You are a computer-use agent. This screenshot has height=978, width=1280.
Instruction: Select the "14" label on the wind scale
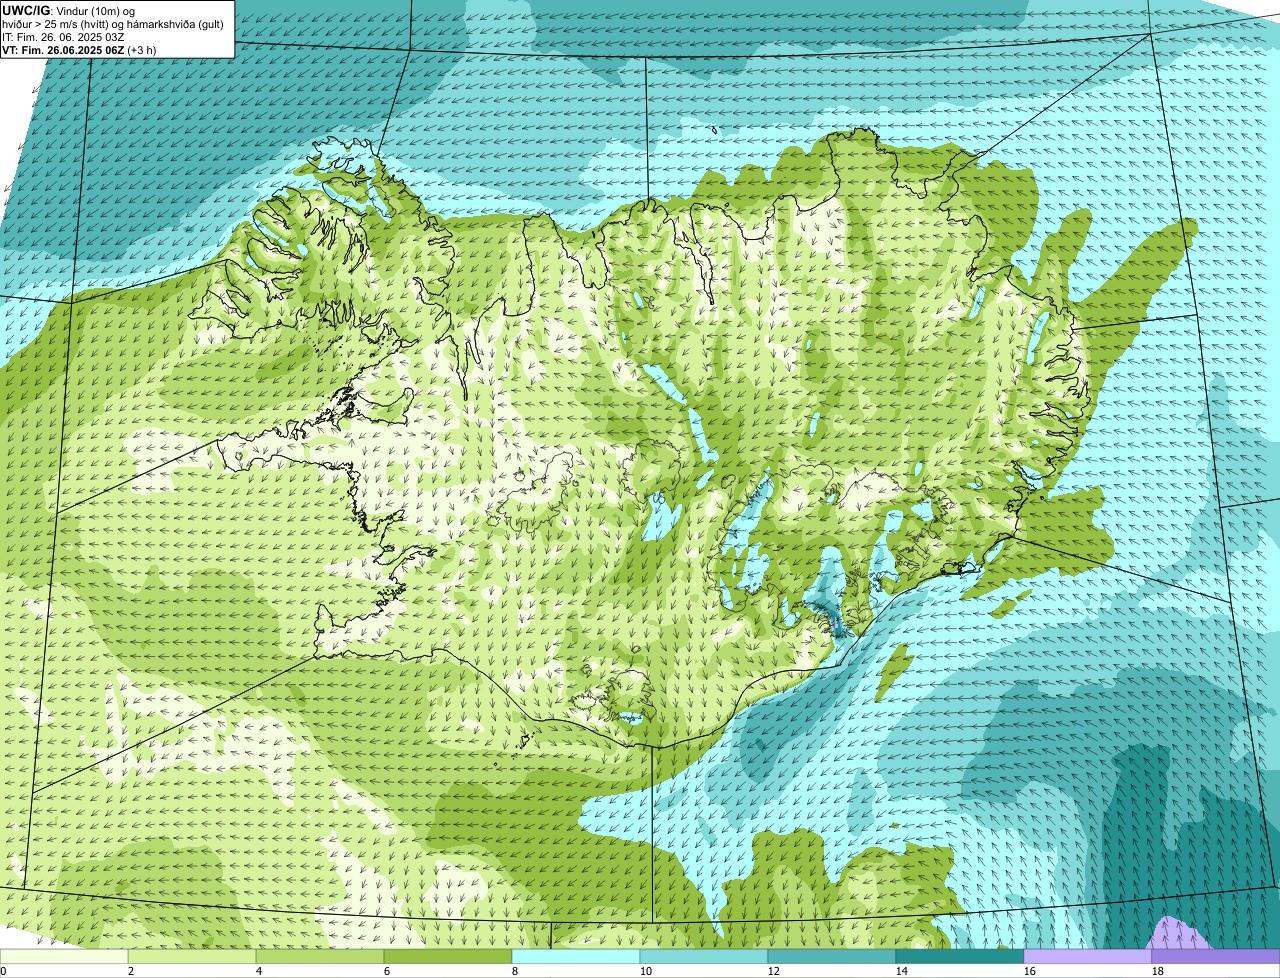[902, 971]
